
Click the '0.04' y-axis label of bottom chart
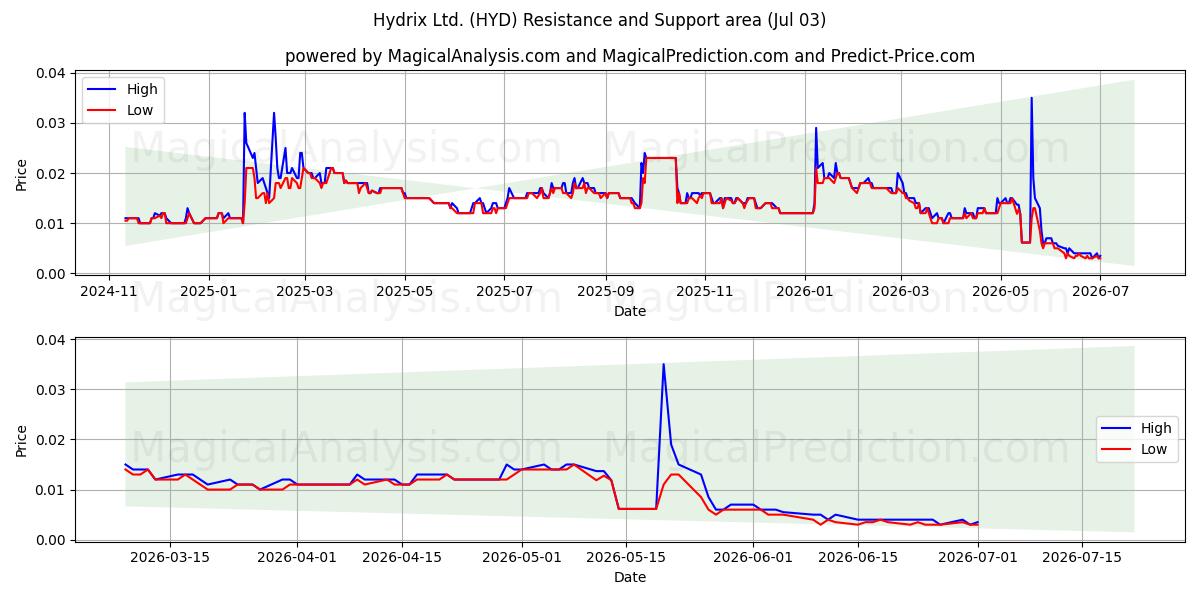pyautogui.click(x=51, y=340)
